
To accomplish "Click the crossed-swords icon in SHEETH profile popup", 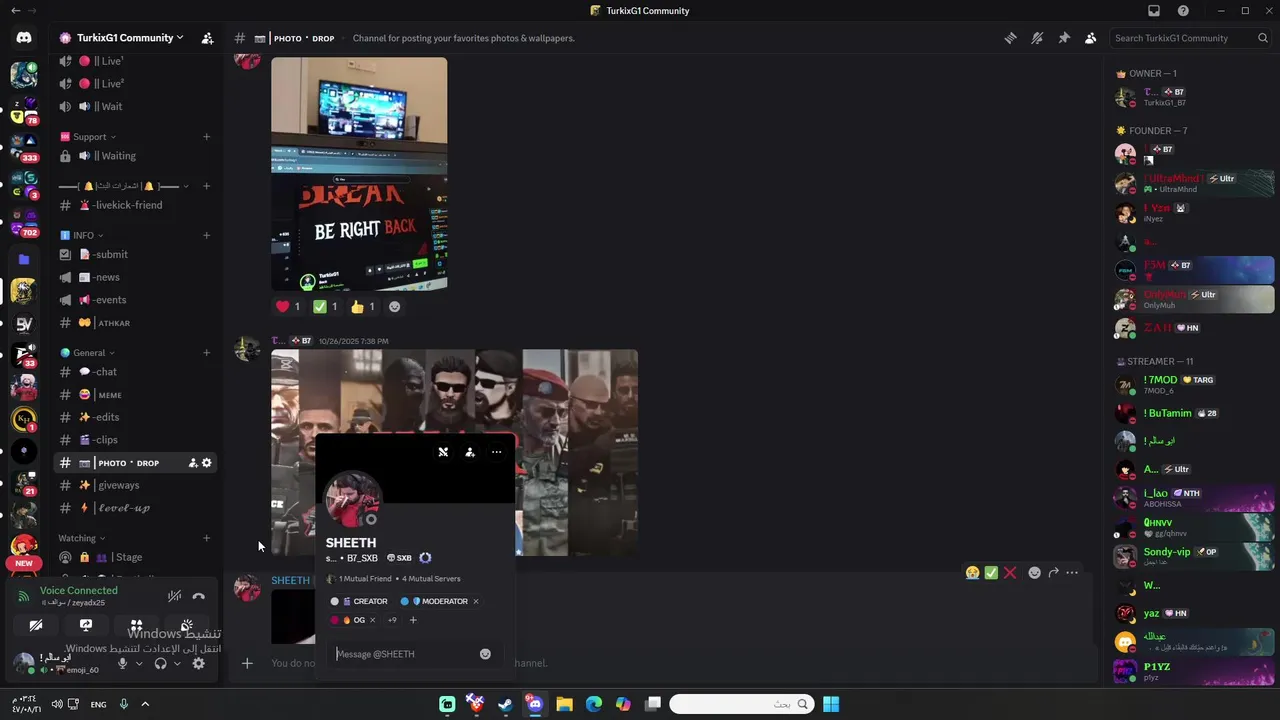I will (443, 452).
